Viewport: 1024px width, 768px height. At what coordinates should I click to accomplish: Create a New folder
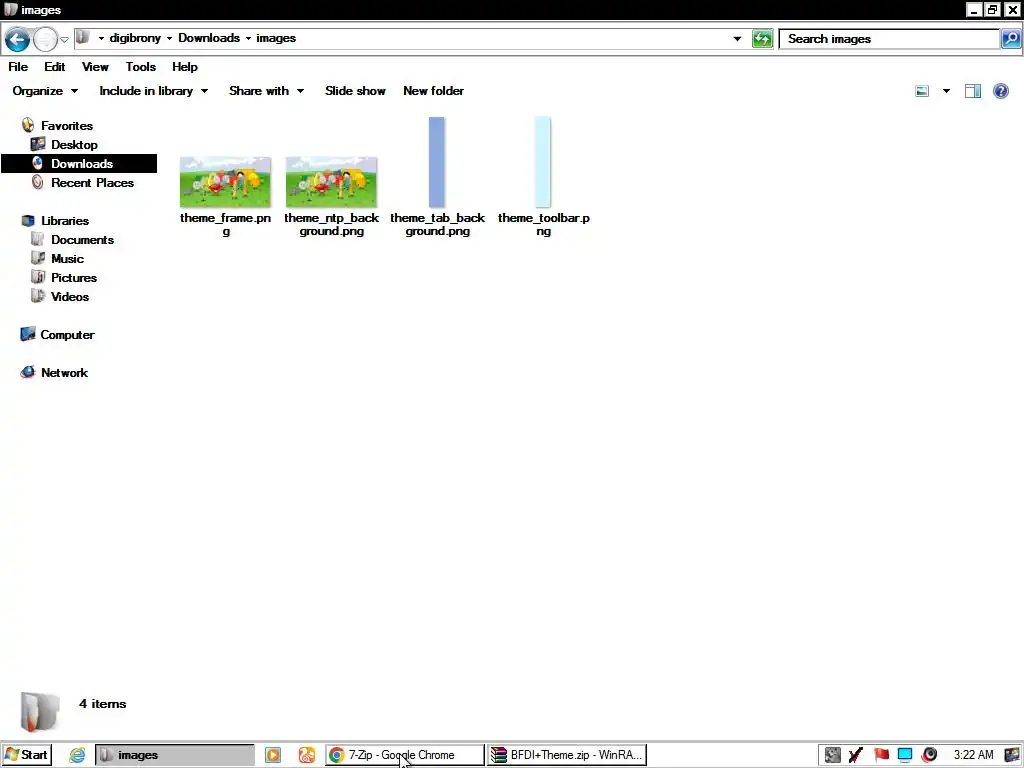click(434, 91)
